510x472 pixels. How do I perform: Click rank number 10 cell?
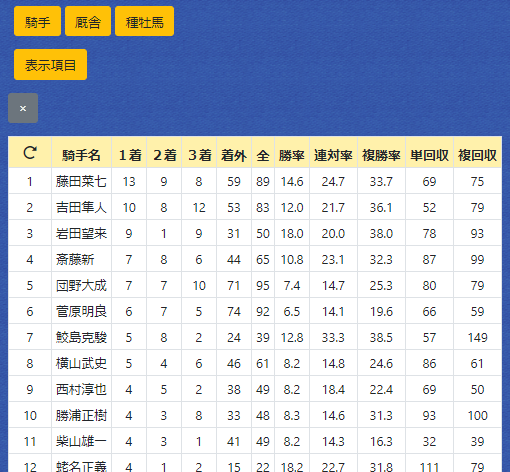click(30, 416)
